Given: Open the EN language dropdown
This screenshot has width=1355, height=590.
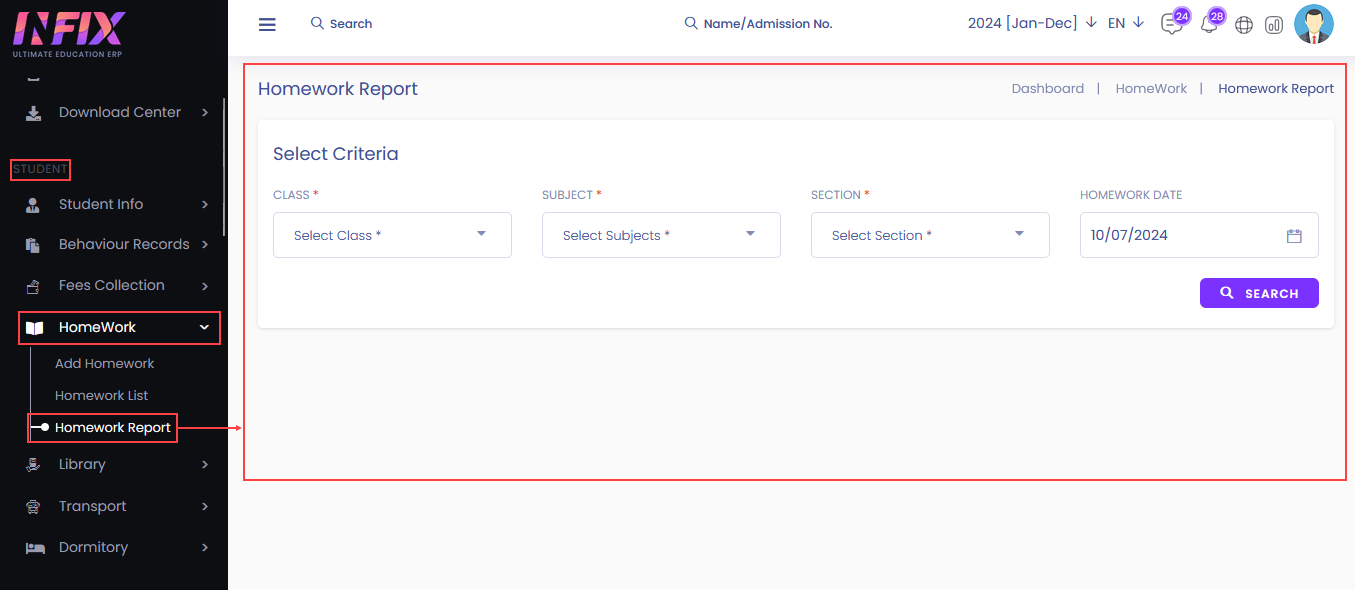Looking at the screenshot, I should click(x=1126, y=23).
